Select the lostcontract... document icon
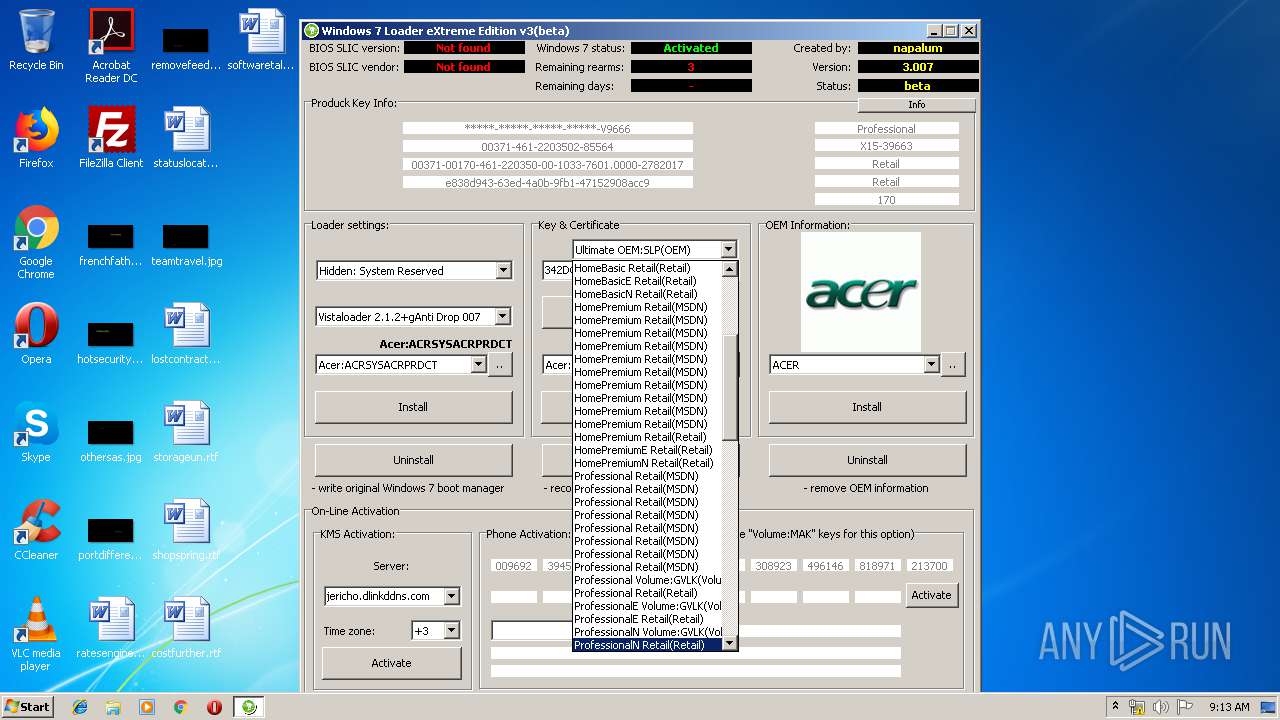1280x720 pixels. [186, 334]
